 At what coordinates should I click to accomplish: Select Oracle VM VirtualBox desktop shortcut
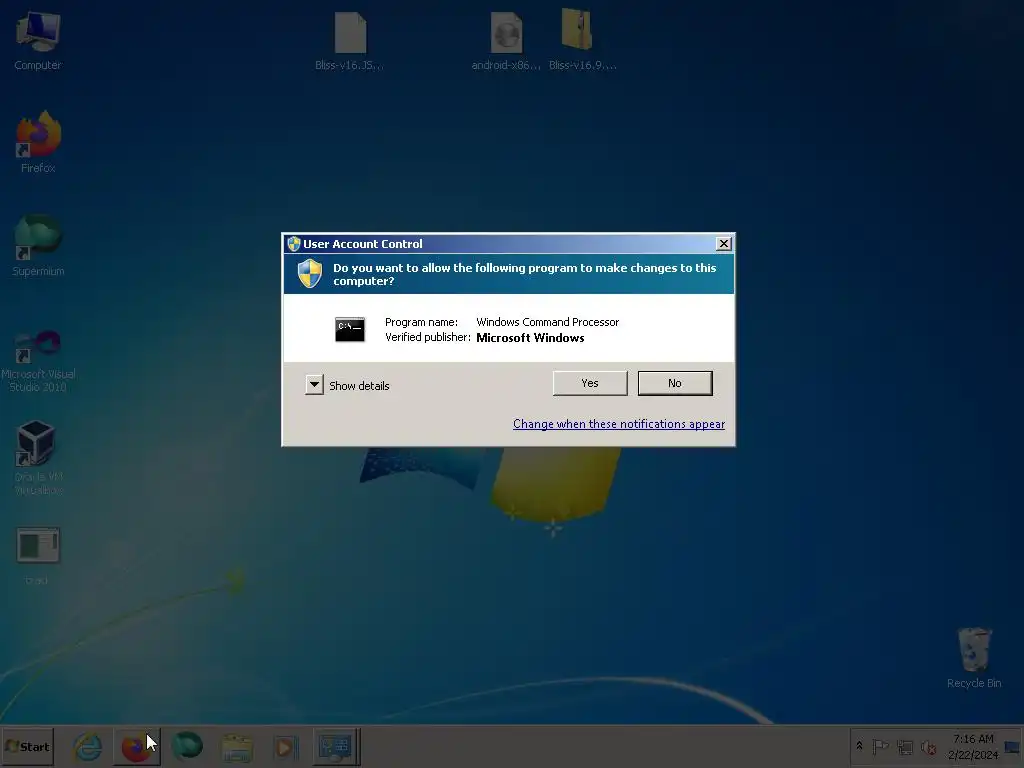click(38, 458)
